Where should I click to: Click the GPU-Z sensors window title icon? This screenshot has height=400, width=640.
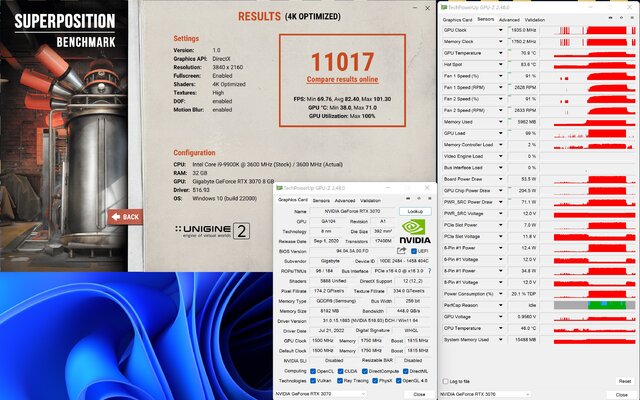tap(444, 5)
